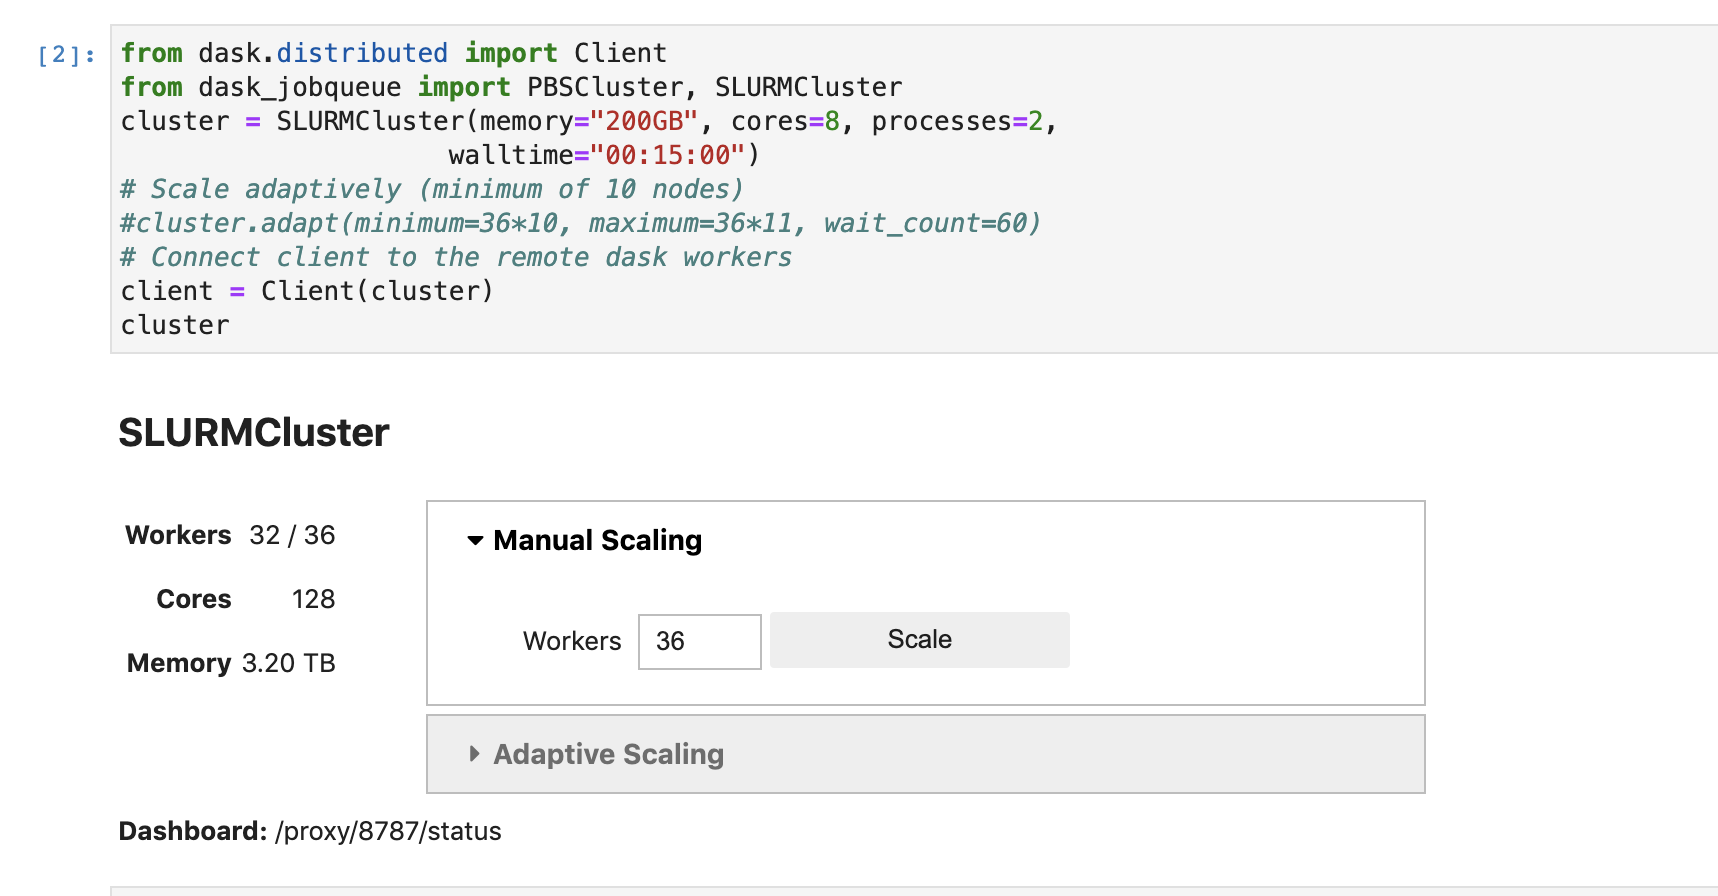Image resolution: width=1718 pixels, height=896 pixels.
Task: Open the Dashboard /proxy/8787/status link
Action: coord(388,831)
